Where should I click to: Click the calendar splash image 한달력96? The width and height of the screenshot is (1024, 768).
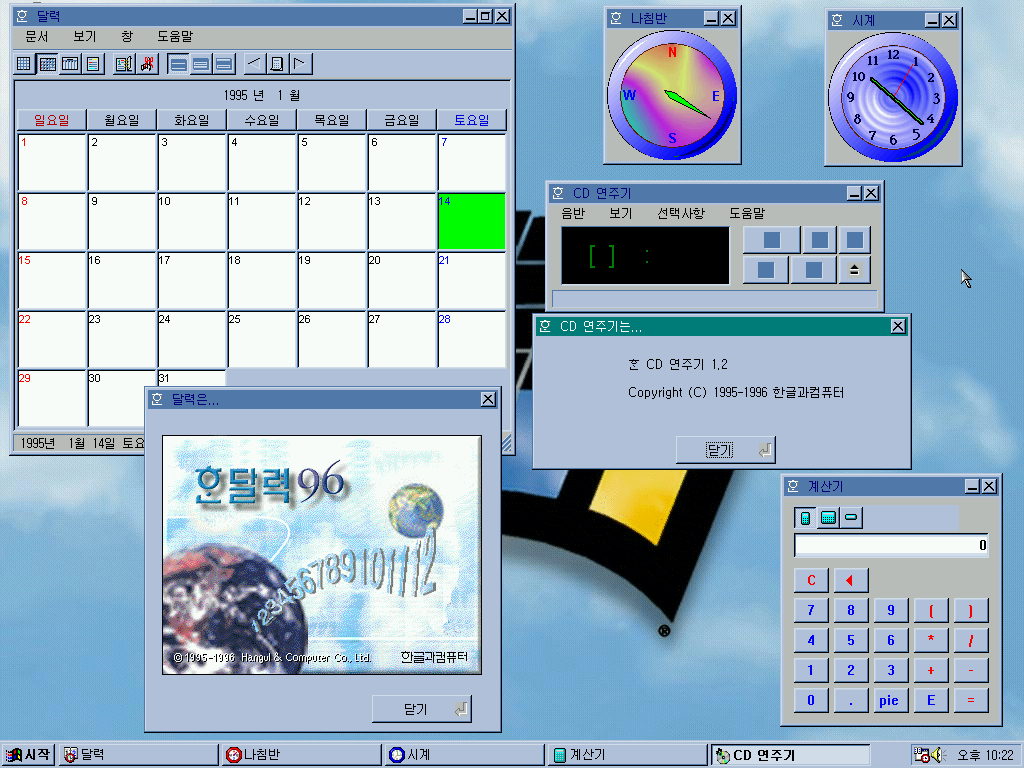(x=321, y=554)
